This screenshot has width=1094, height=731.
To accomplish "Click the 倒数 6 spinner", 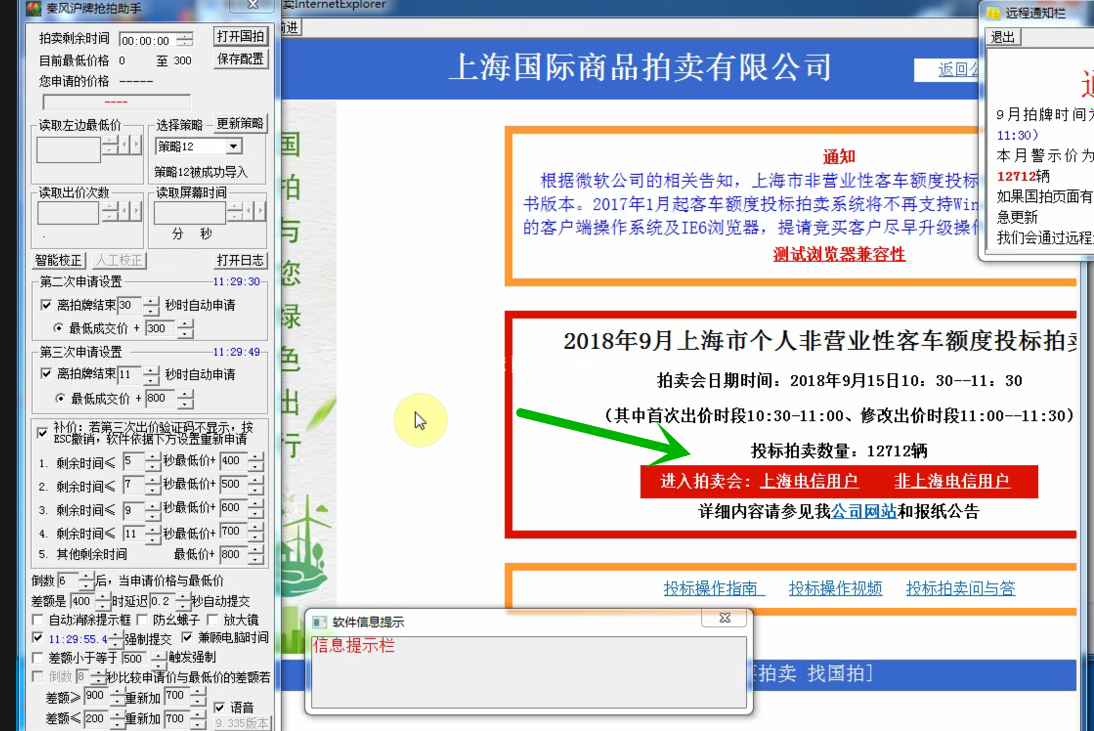I will [x=87, y=580].
